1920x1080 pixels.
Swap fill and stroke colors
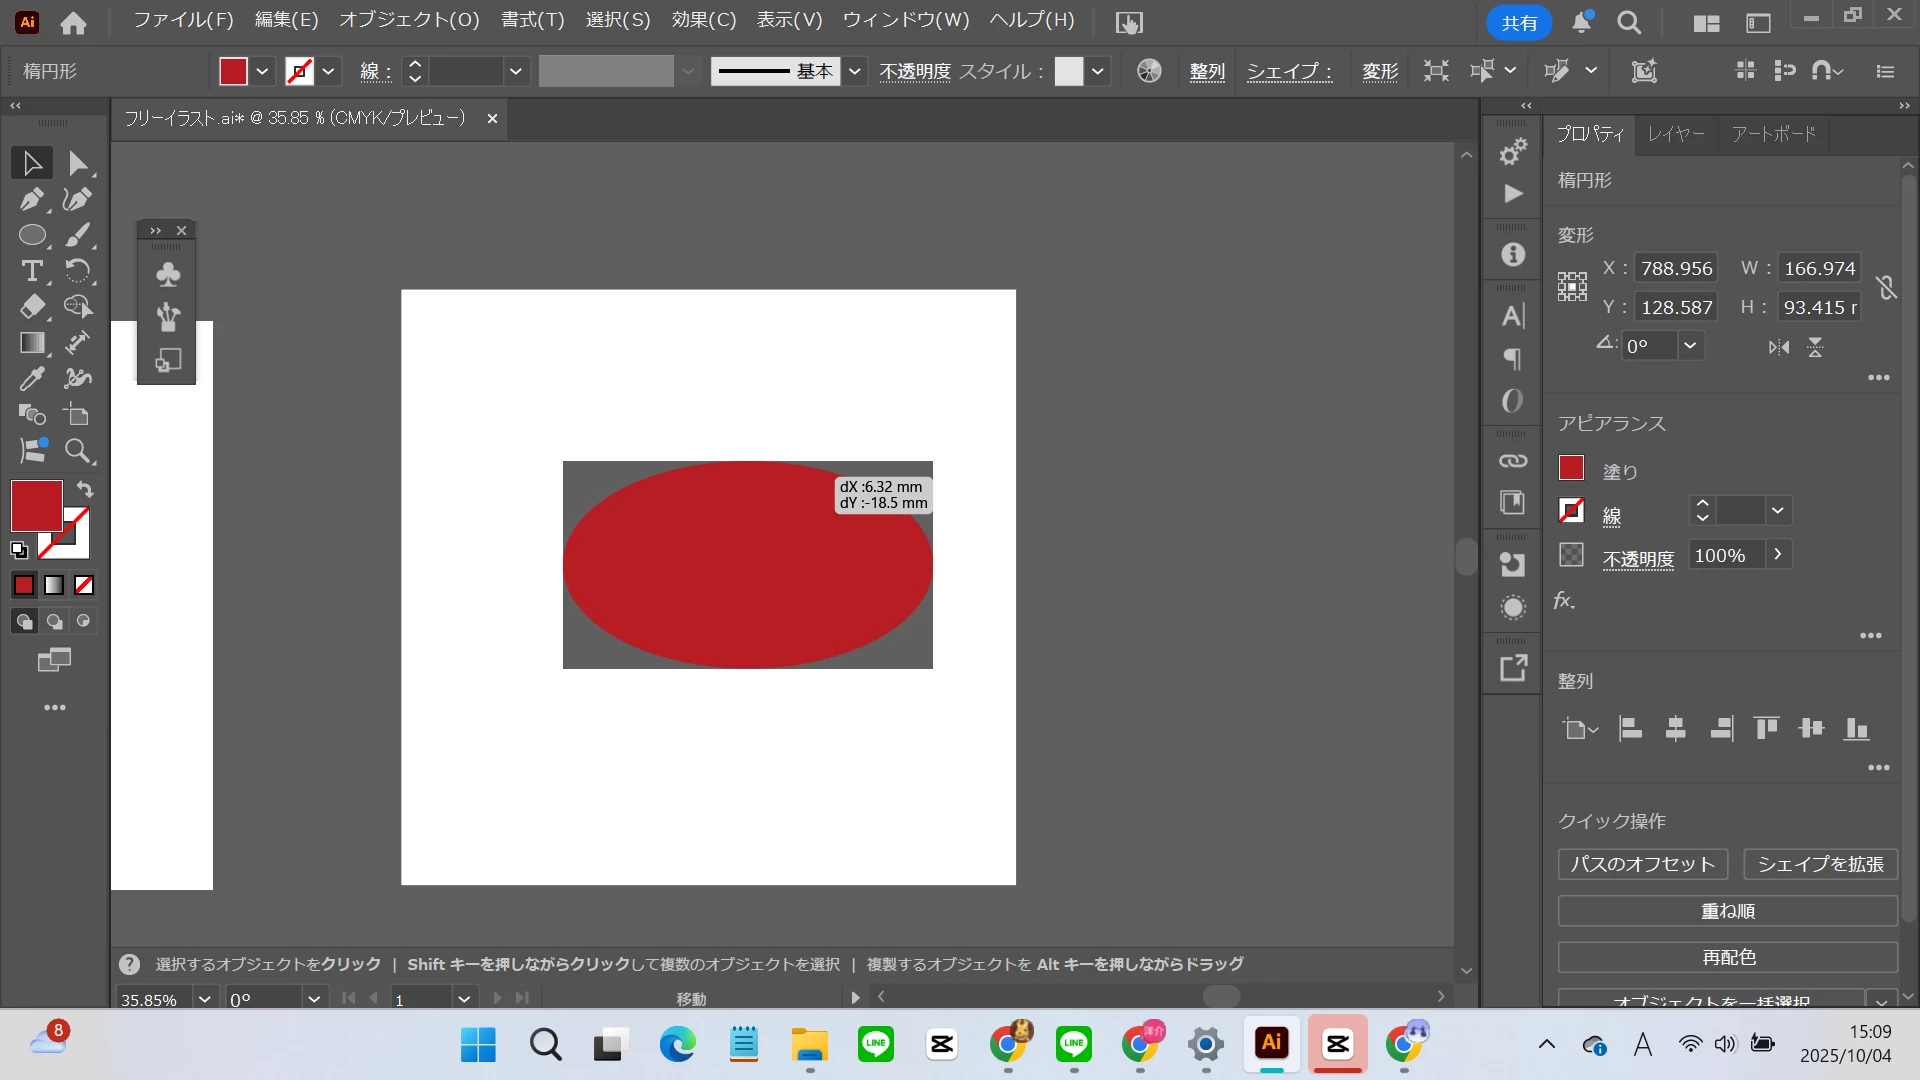(85, 489)
